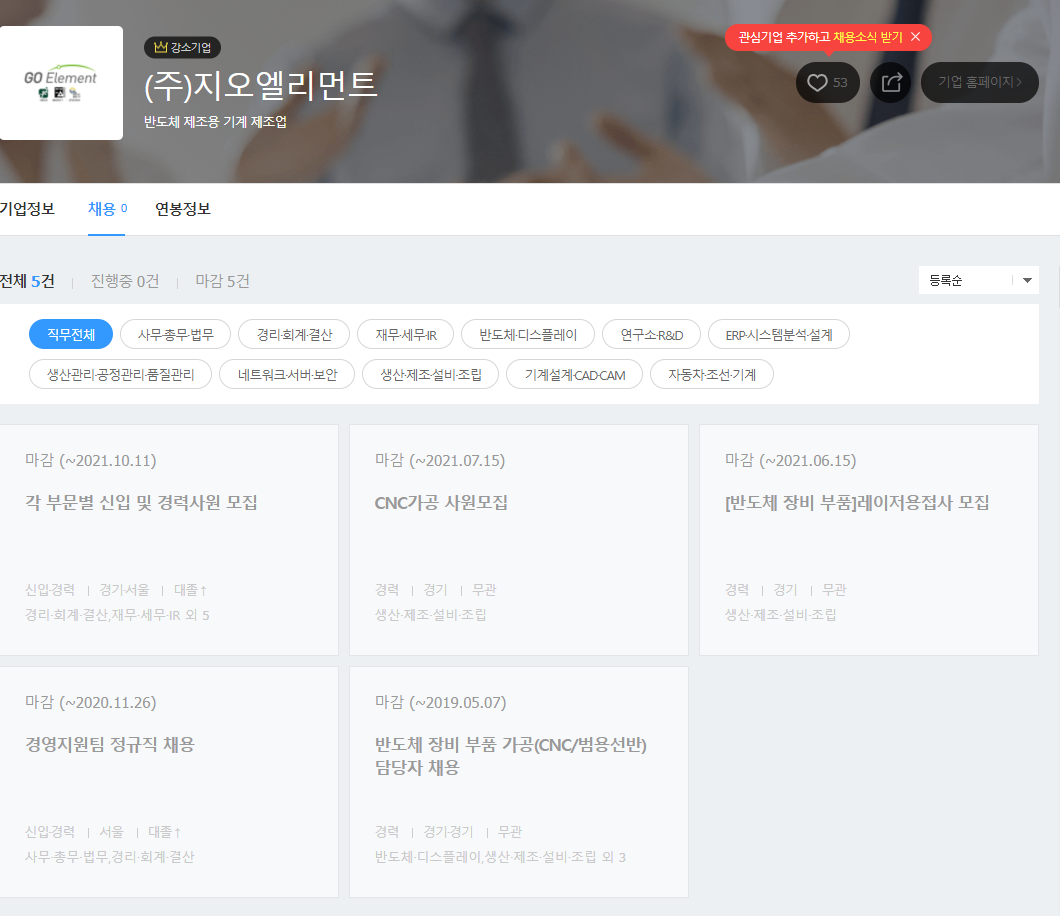Filter by 마감 5건

[222, 281]
